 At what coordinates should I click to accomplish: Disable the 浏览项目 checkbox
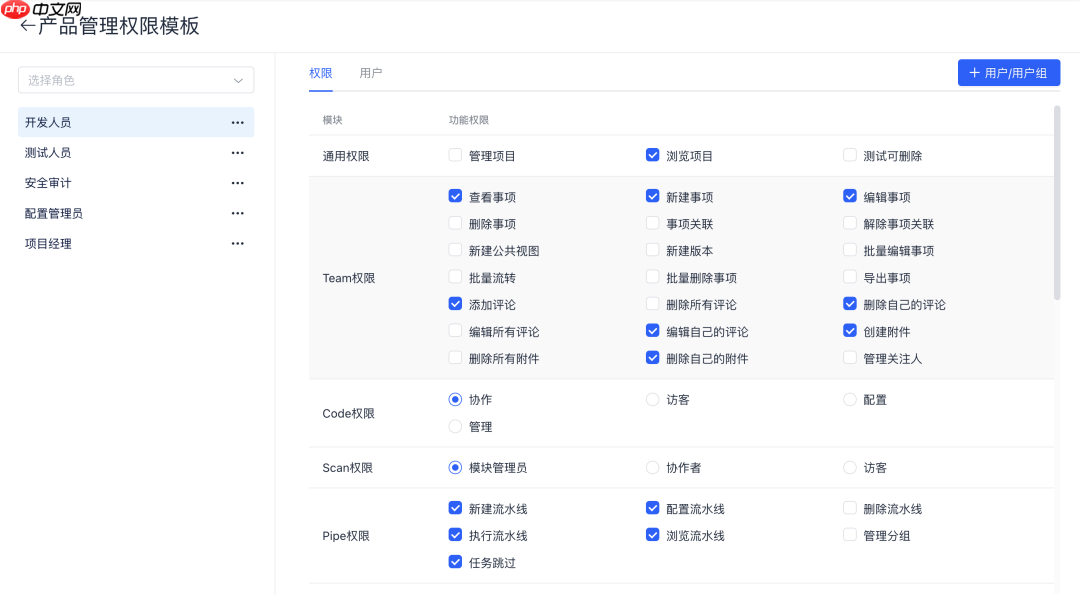[x=654, y=155]
